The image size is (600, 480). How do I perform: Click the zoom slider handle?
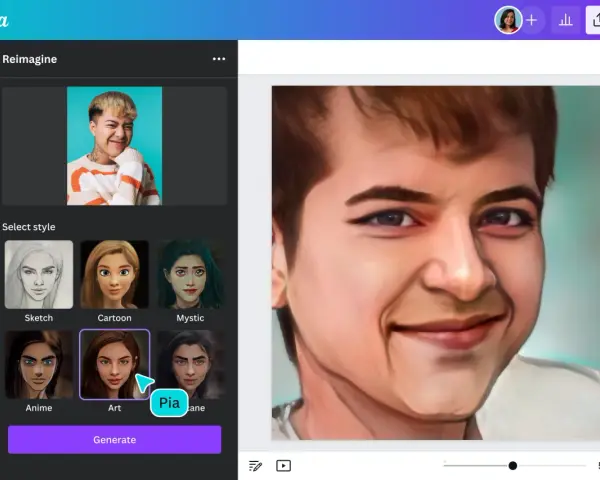pyautogui.click(x=513, y=465)
